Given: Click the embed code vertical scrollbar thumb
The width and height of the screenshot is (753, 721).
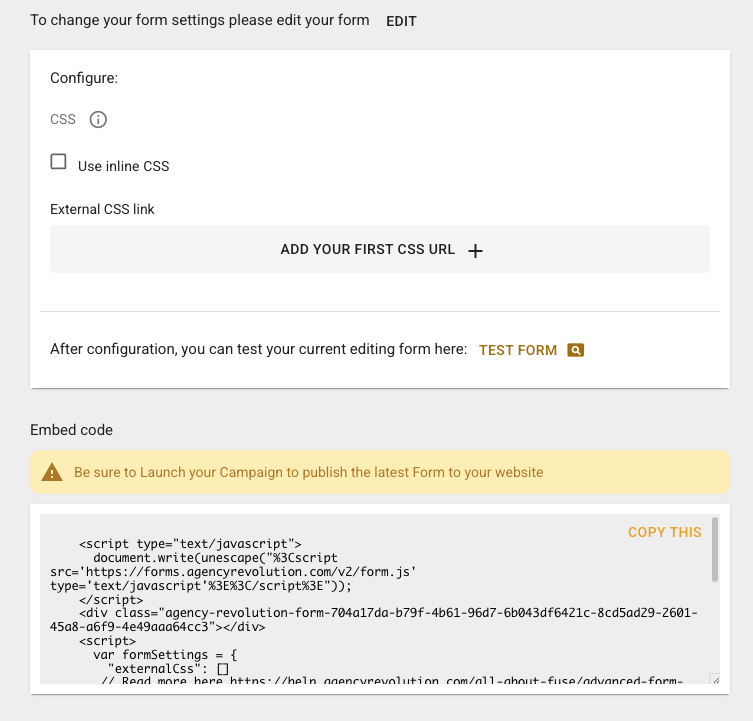Looking at the screenshot, I should tap(715, 550).
